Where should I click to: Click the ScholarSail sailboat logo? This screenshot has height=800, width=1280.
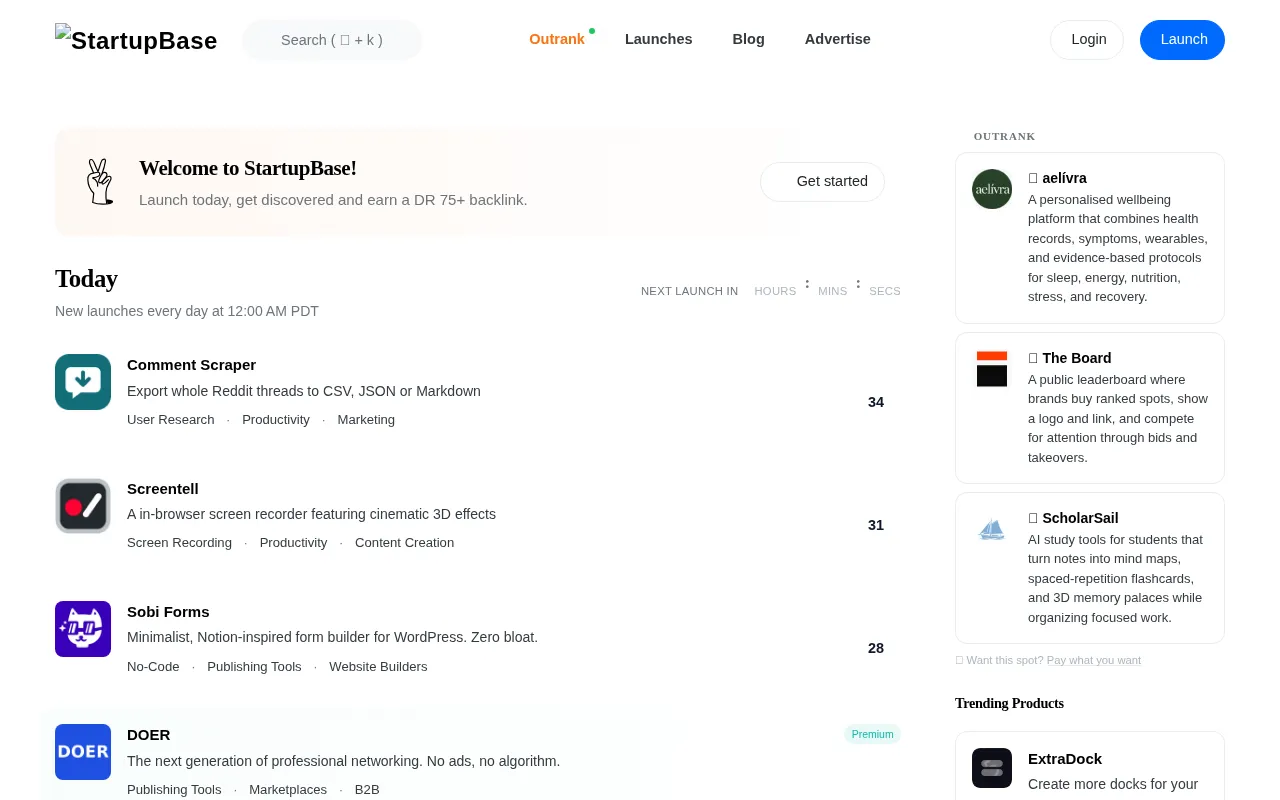(992, 529)
